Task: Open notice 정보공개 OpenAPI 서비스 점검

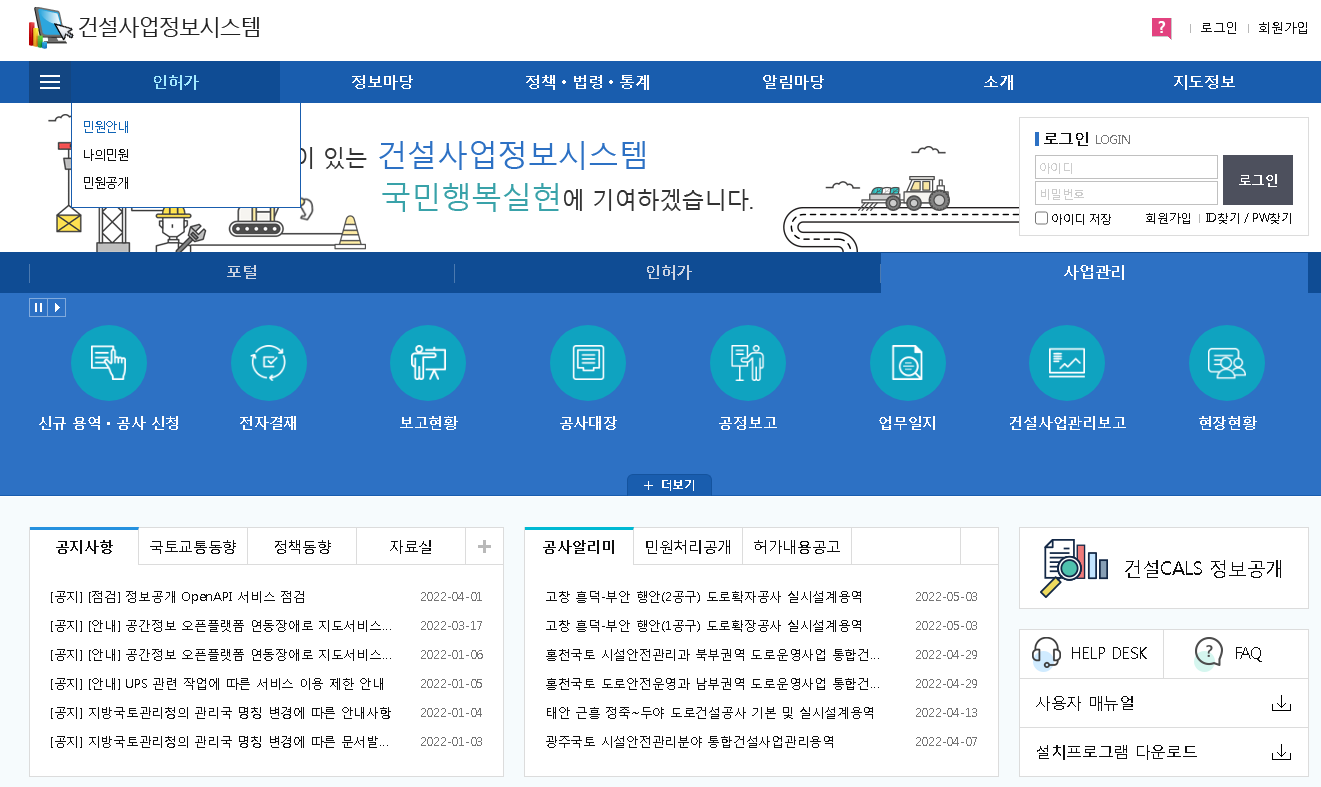Action: point(177,597)
